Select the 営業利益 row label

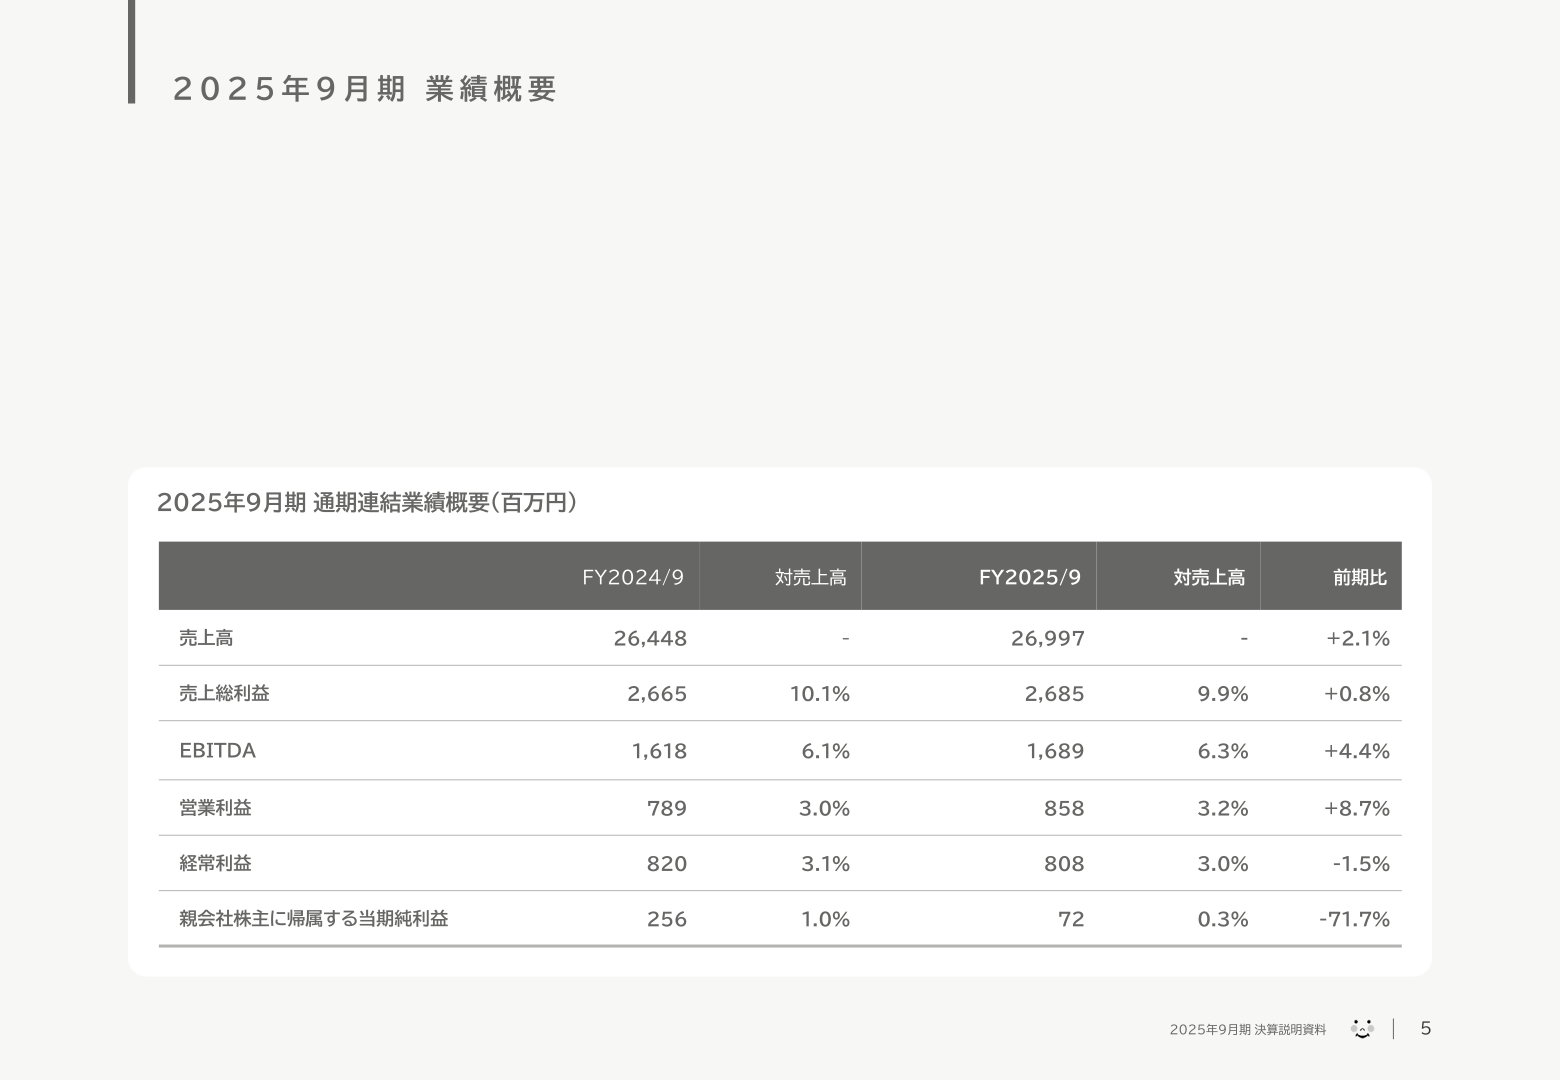tap(215, 807)
